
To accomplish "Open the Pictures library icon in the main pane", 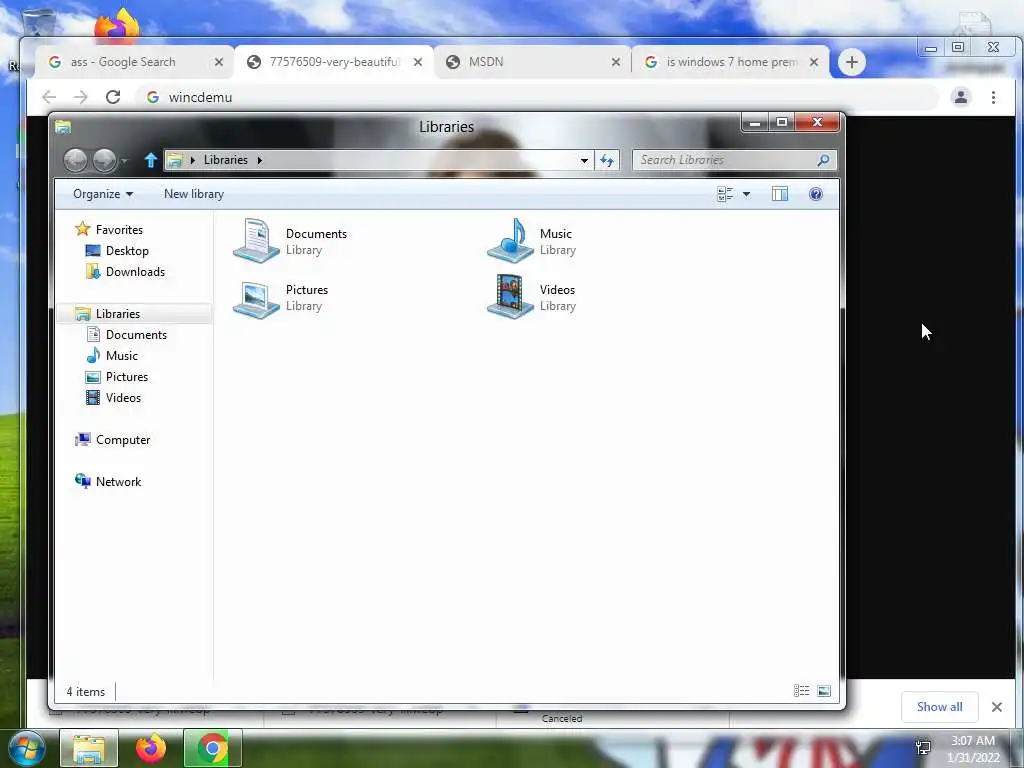I will pos(256,298).
